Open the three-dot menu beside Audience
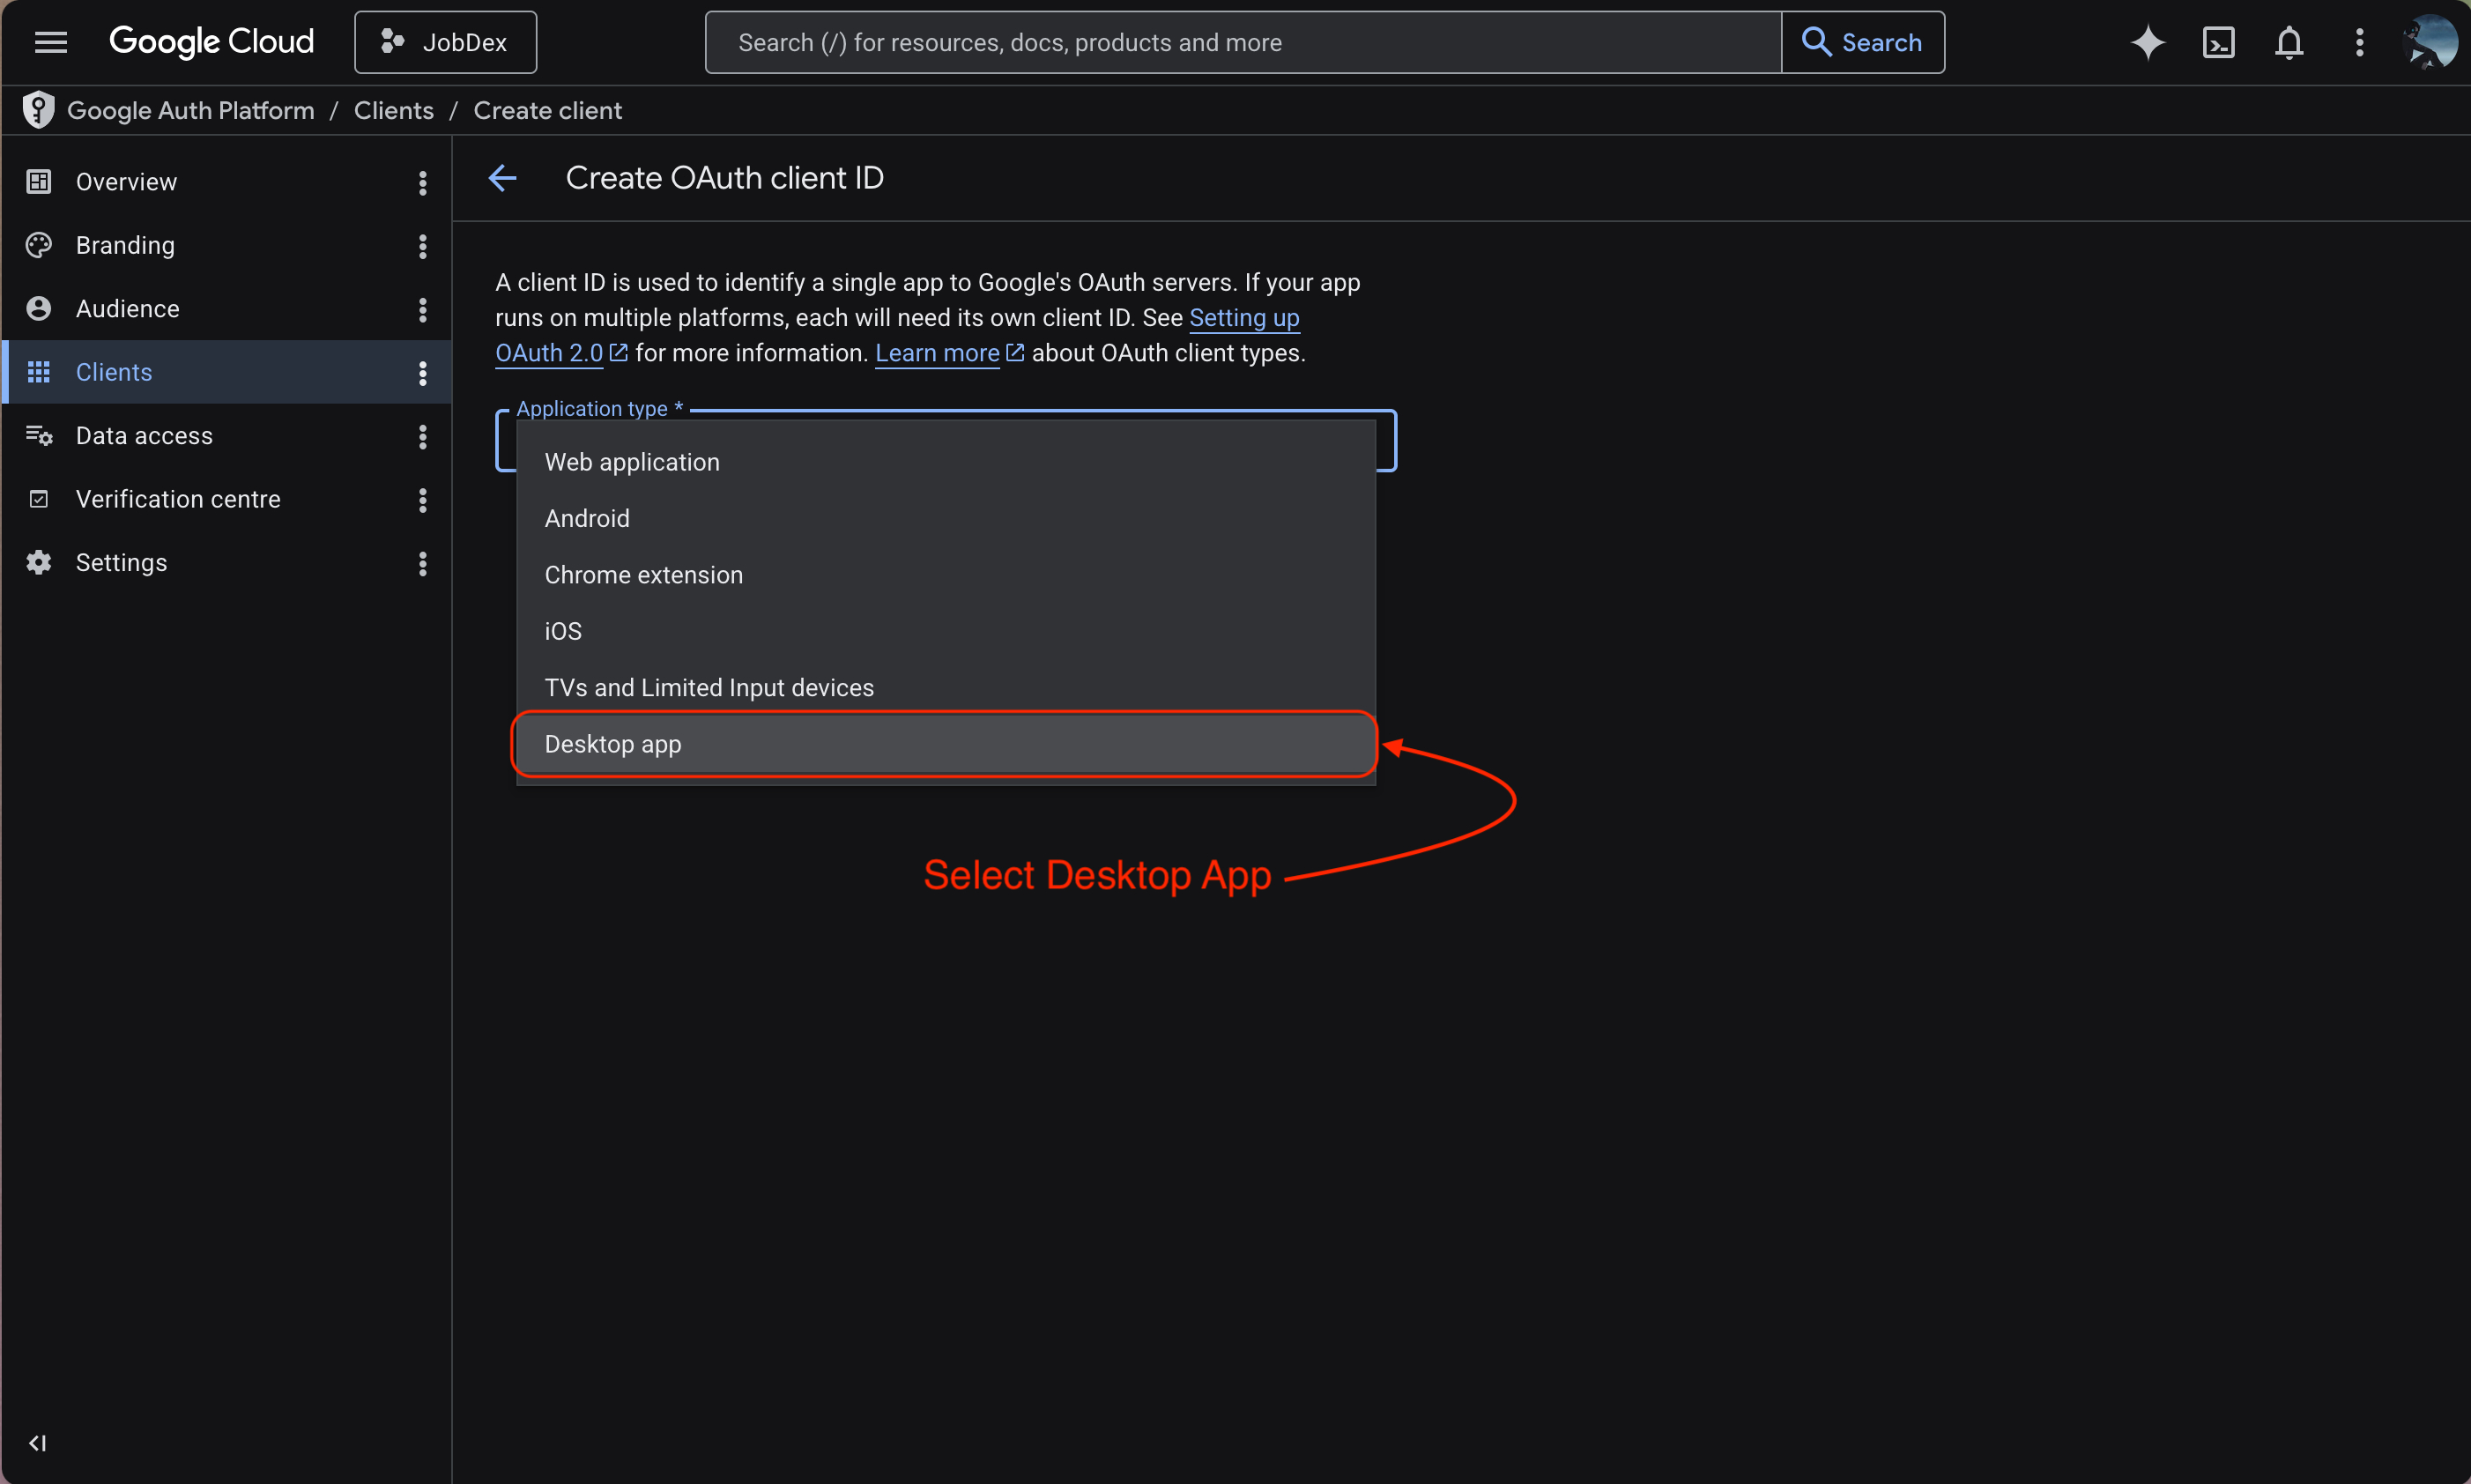This screenshot has width=2471, height=1484. pyautogui.click(x=423, y=310)
